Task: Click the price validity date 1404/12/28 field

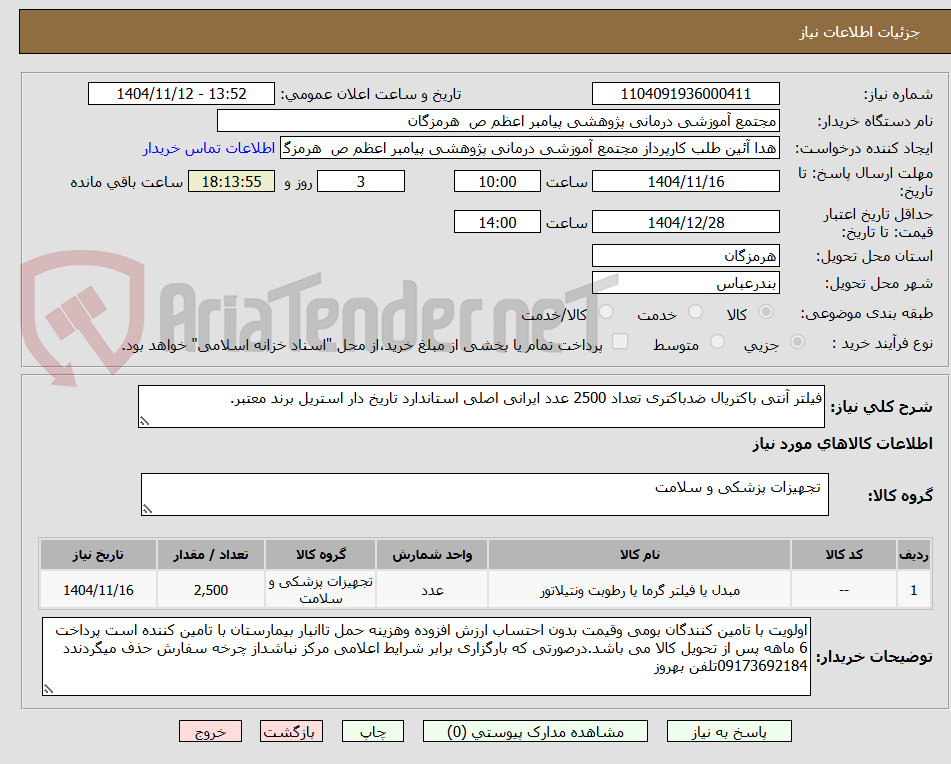Action: pyautogui.click(x=685, y=222)
